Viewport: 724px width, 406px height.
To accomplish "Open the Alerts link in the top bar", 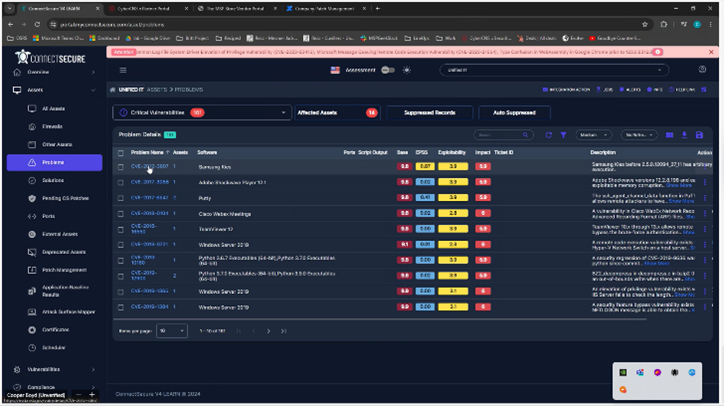I will [630, 90].
